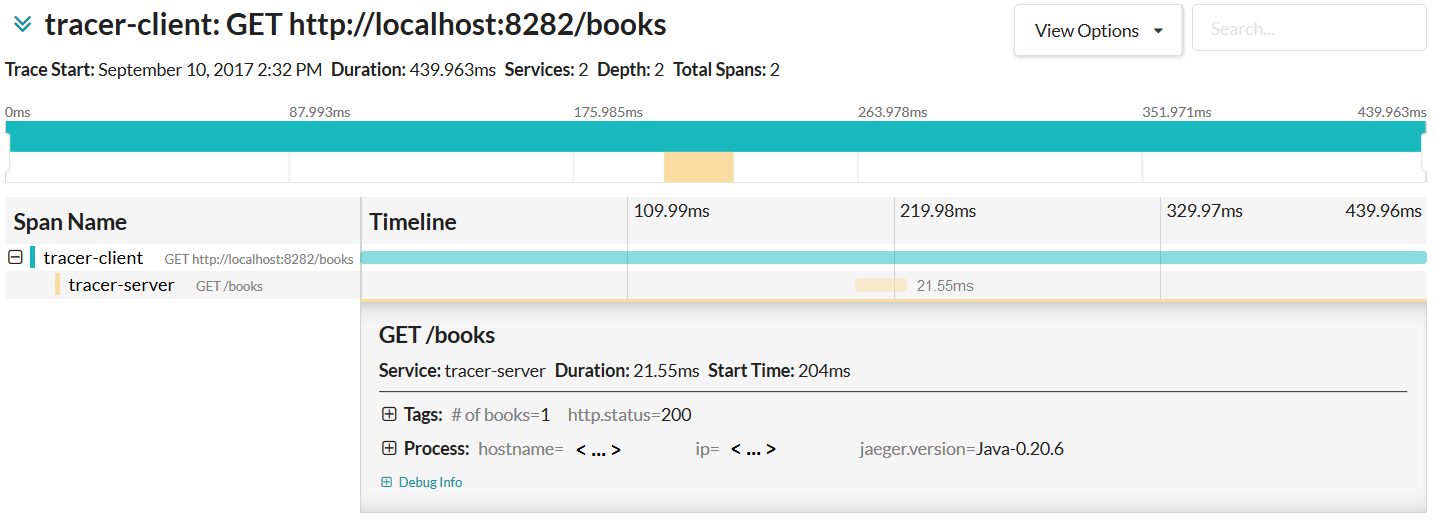1436x525 pixels.
Task: Expand the Process section plus icon
Action: [389, 449]
